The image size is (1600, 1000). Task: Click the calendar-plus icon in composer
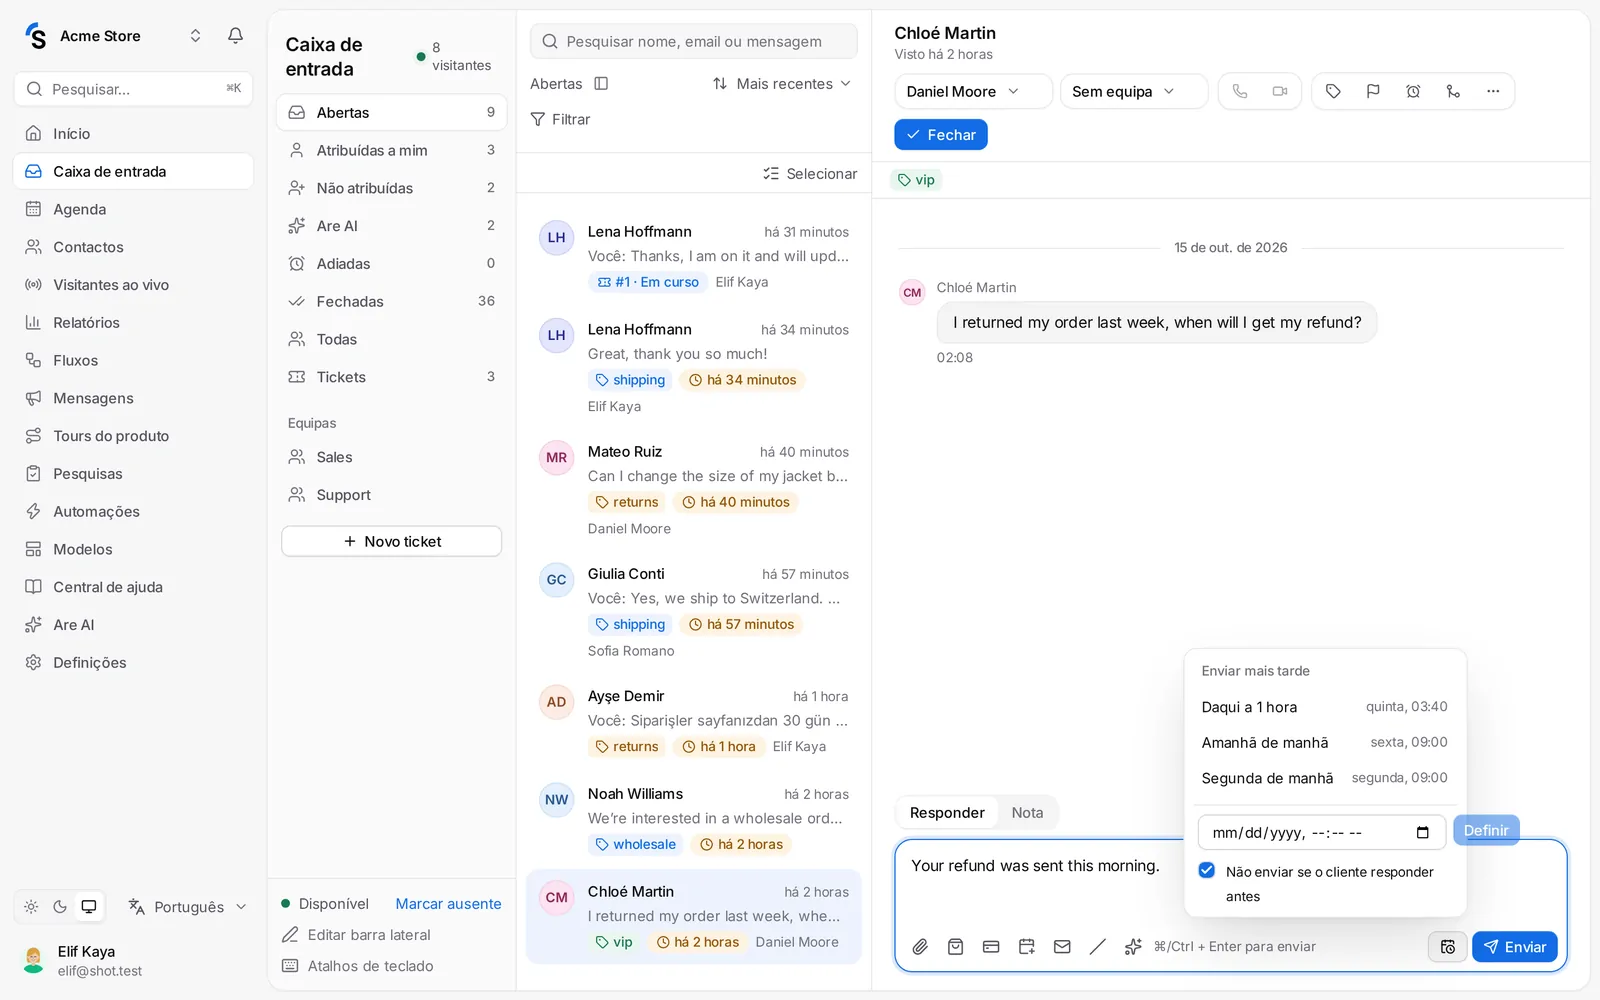click(x=1027, y=947)
